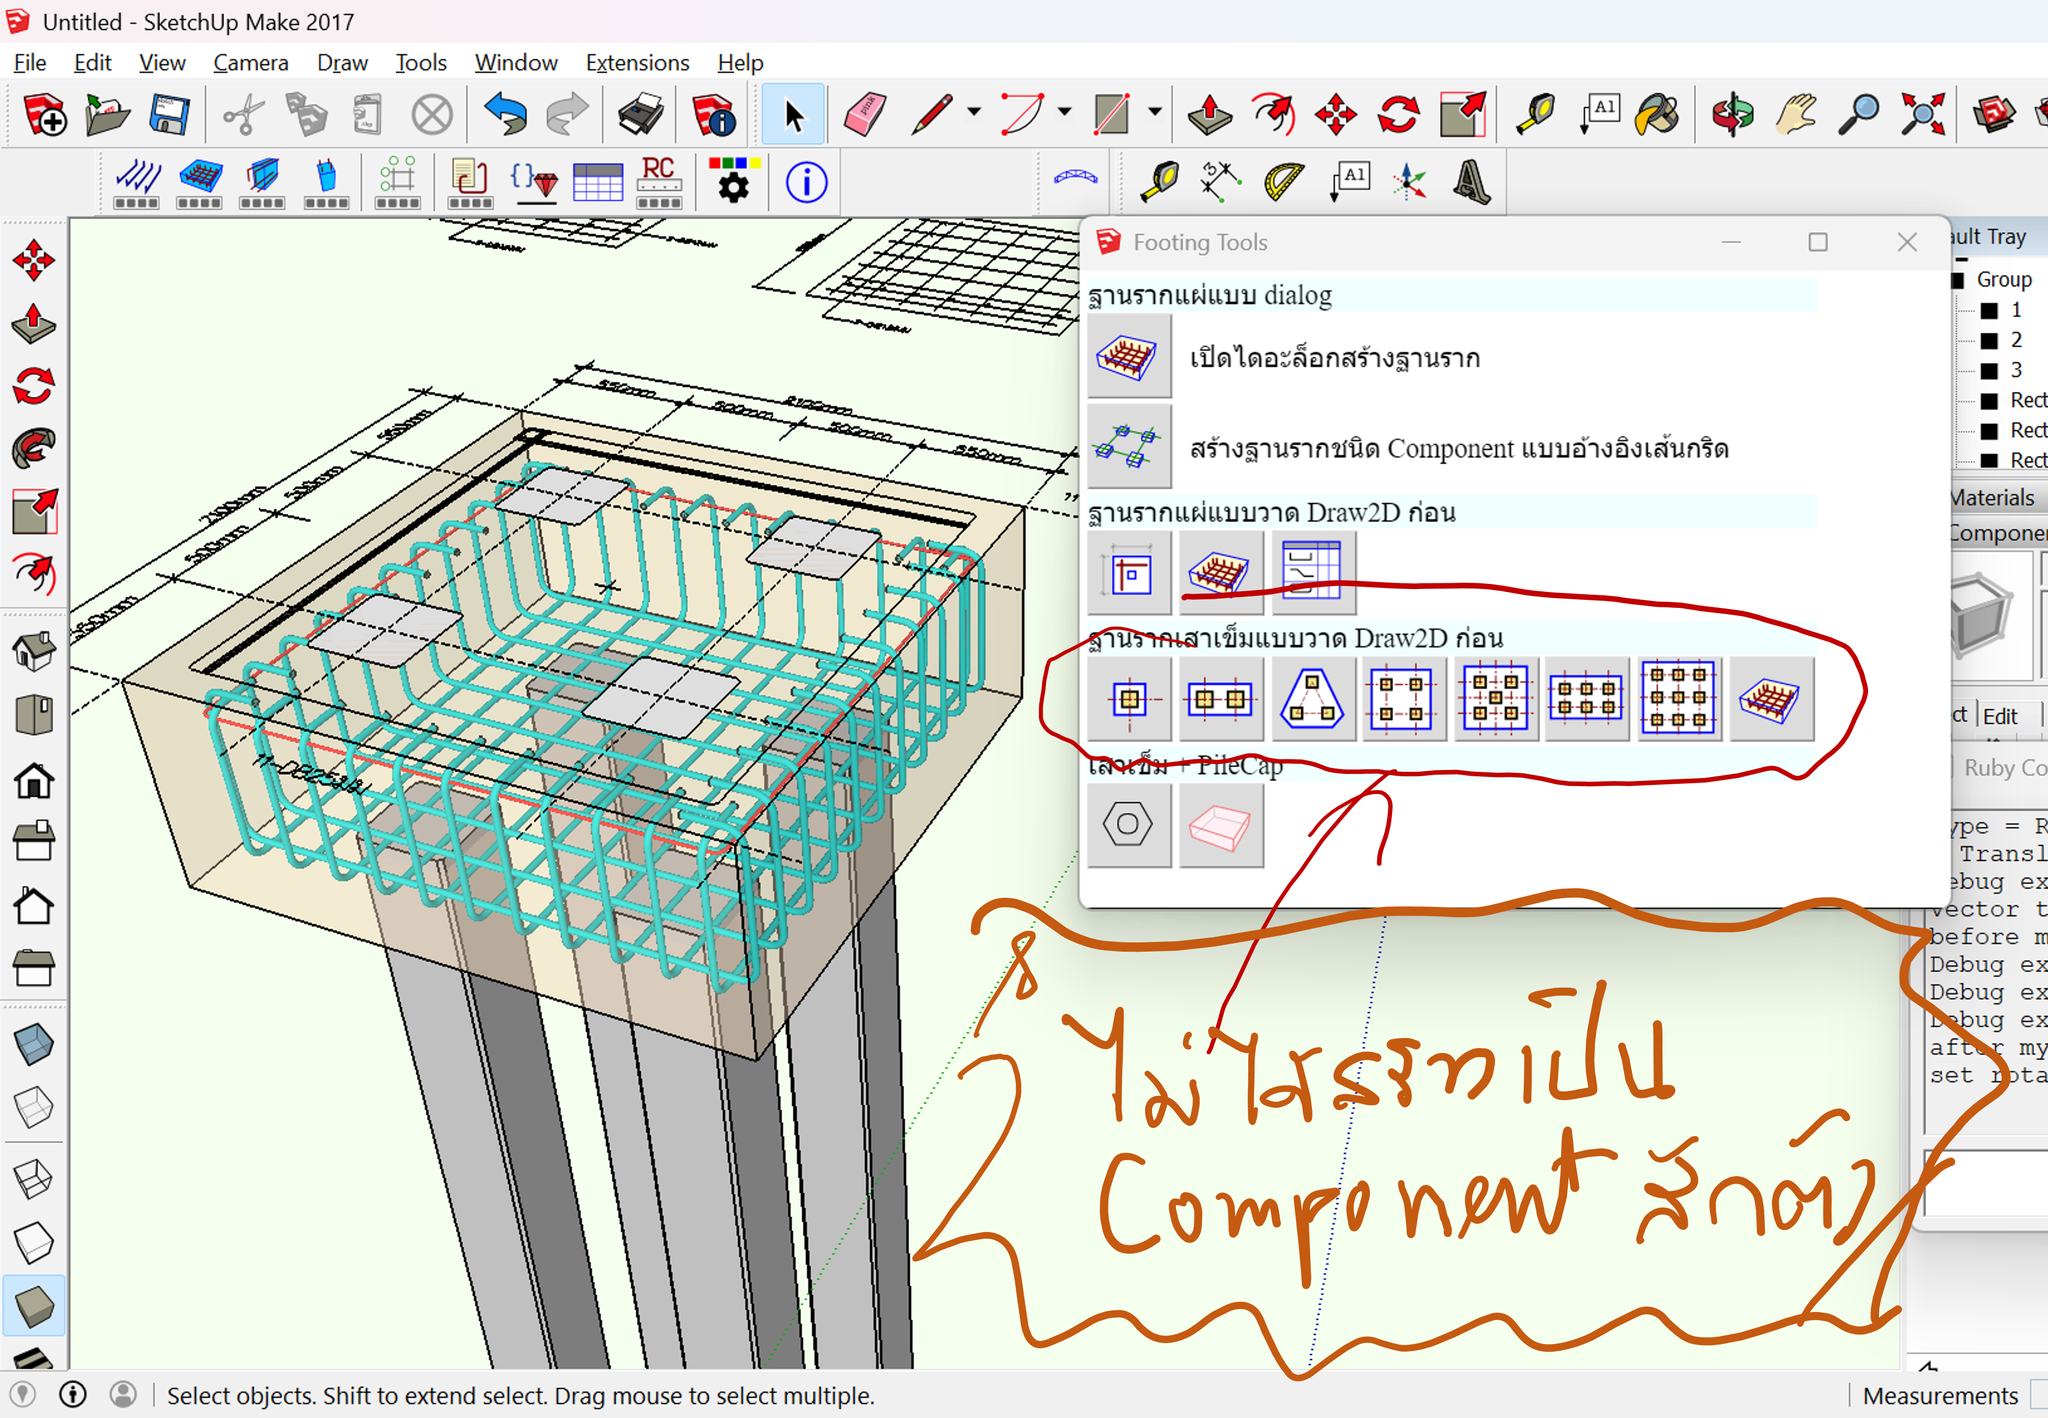Screen dimensions: 2048x1418
Task: Click the nine-pile footing icon
Action: coord(1679,699)
